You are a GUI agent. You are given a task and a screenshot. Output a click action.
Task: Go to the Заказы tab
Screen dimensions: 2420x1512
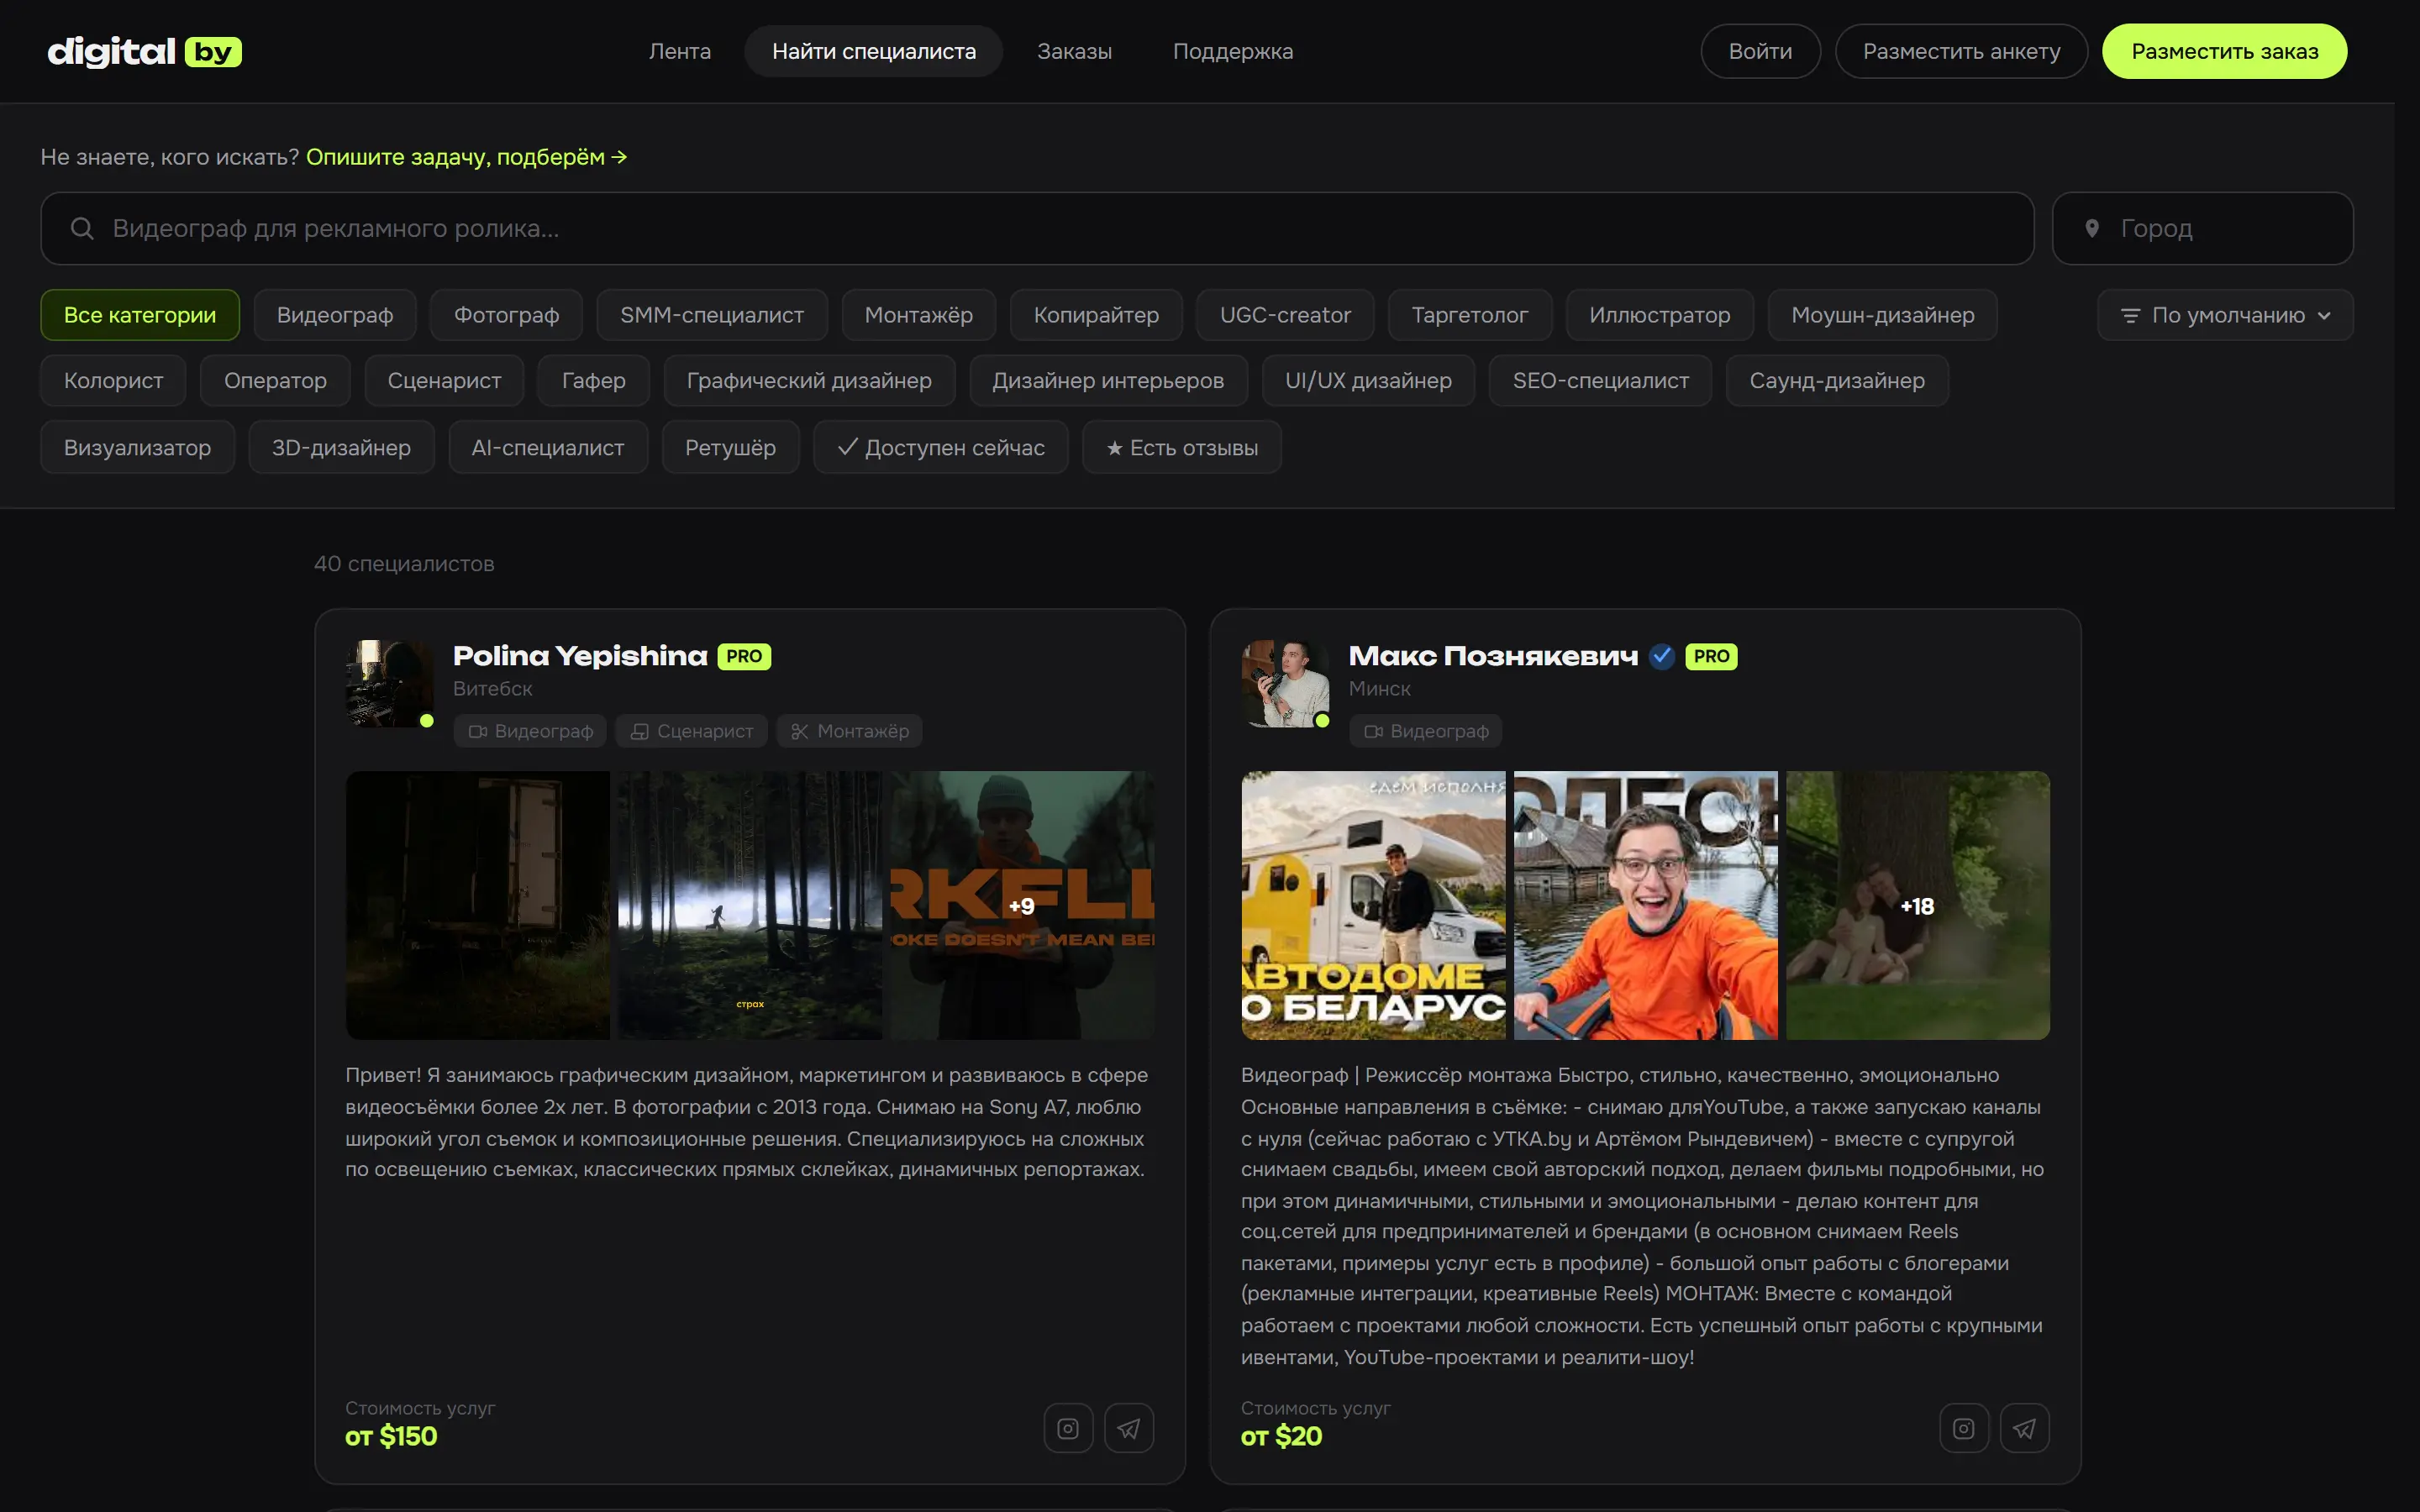[x=1074, y=51]
